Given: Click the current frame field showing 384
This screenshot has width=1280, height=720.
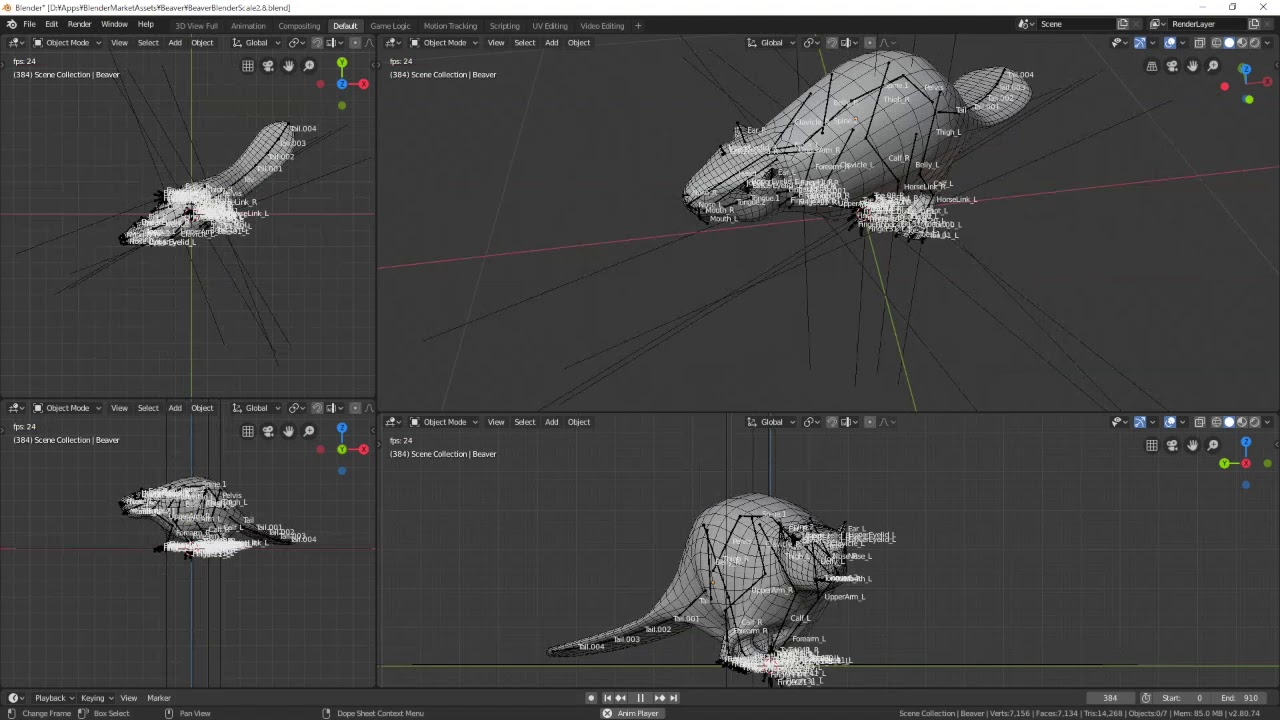Looking at the screenshot, I should 1110,698.
